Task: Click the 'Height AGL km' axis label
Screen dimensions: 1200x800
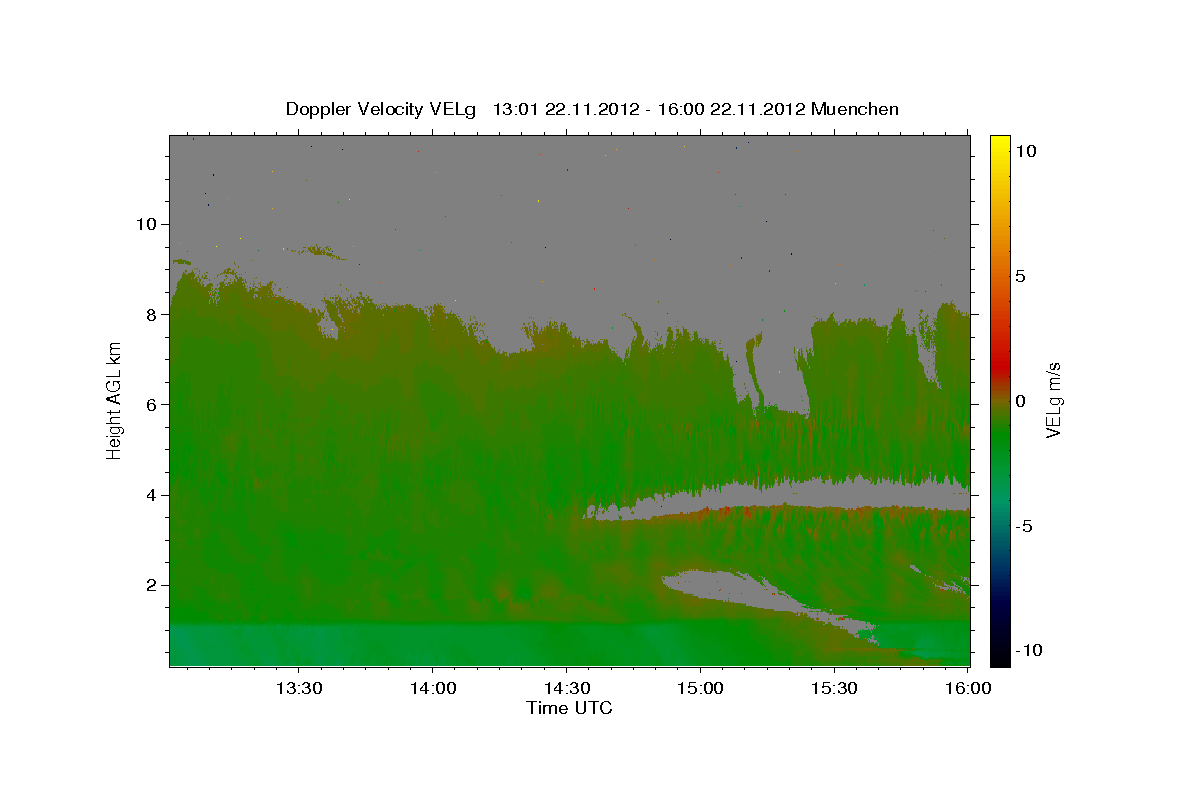Action: click(114, 400)
